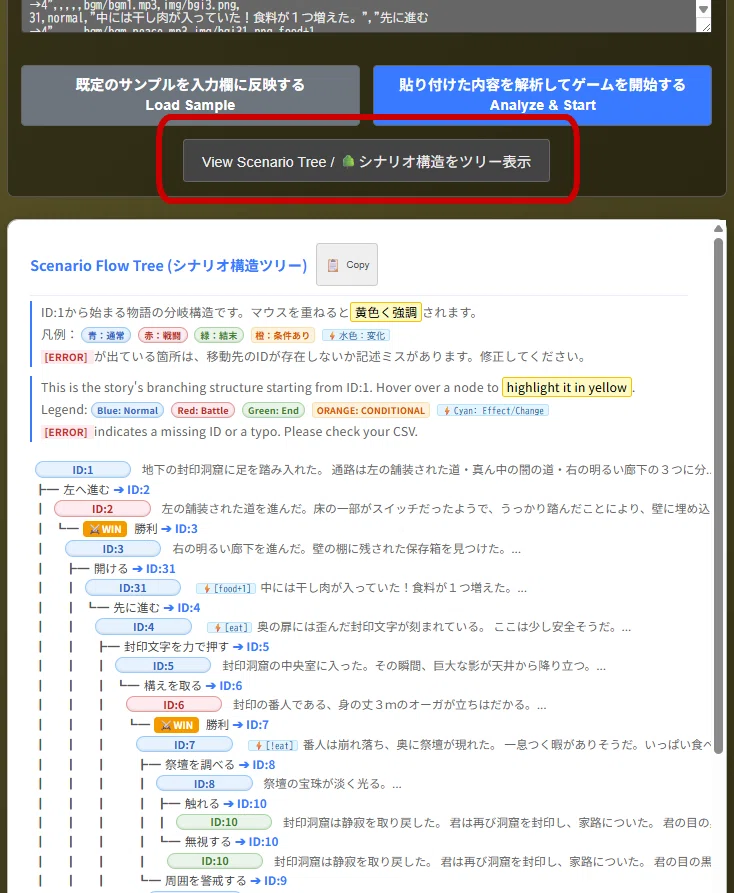The image size is (734, 893).
Task: Follow the 封印文字を力で押す → ID:5 link
Action: (x=196, y=647)
